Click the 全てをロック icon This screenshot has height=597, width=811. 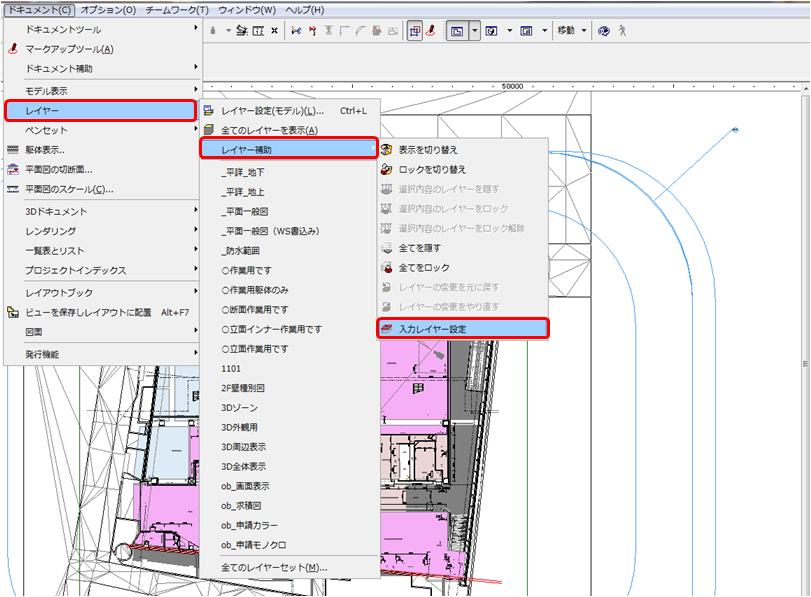pyautogui.click(x=387, y=268)
